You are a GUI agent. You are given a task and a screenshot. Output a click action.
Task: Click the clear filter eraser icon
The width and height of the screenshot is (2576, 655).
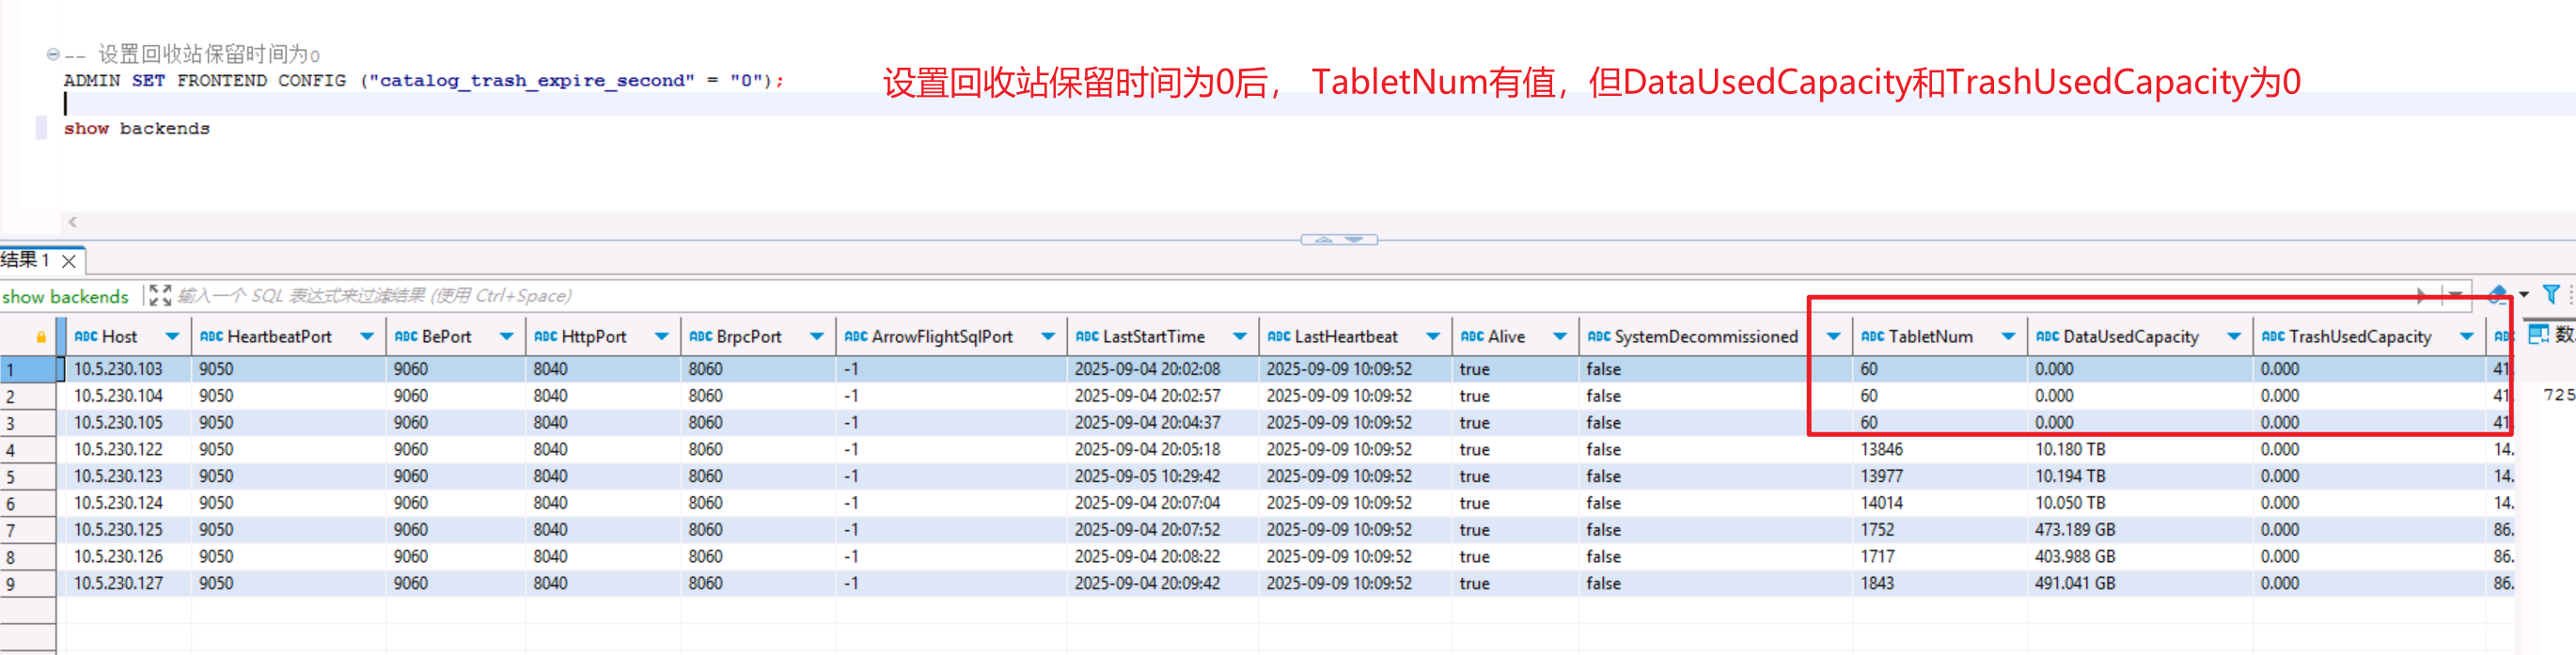pyautogui.click(x=2496, y=294)
